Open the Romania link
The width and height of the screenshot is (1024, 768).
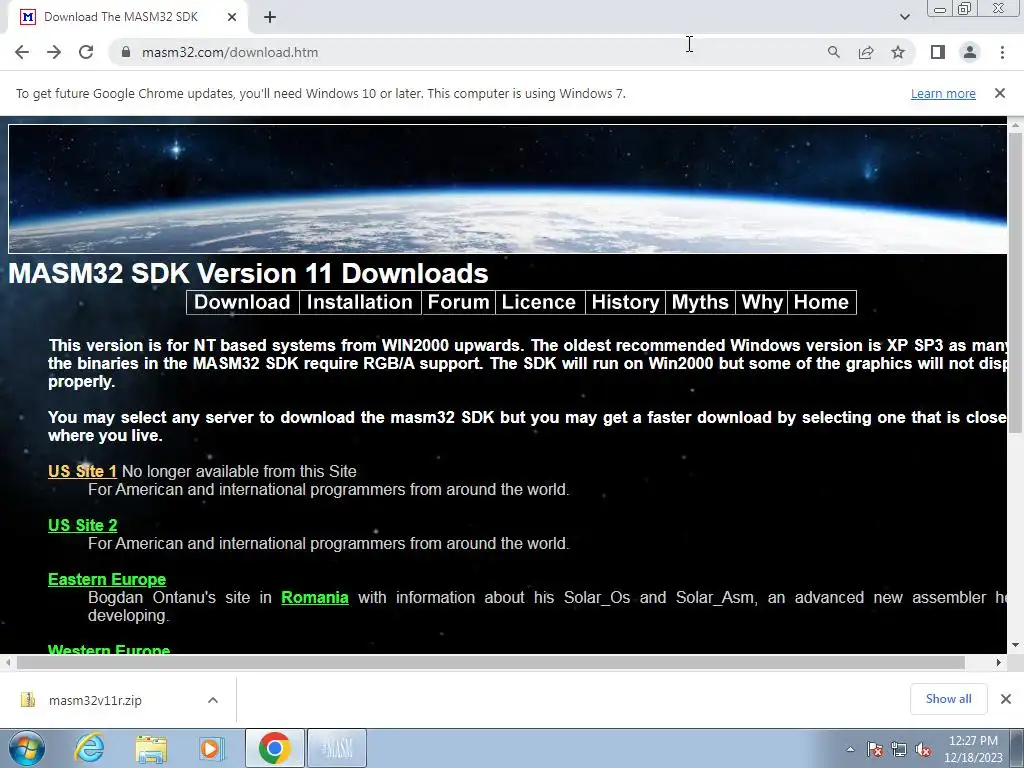315,598
